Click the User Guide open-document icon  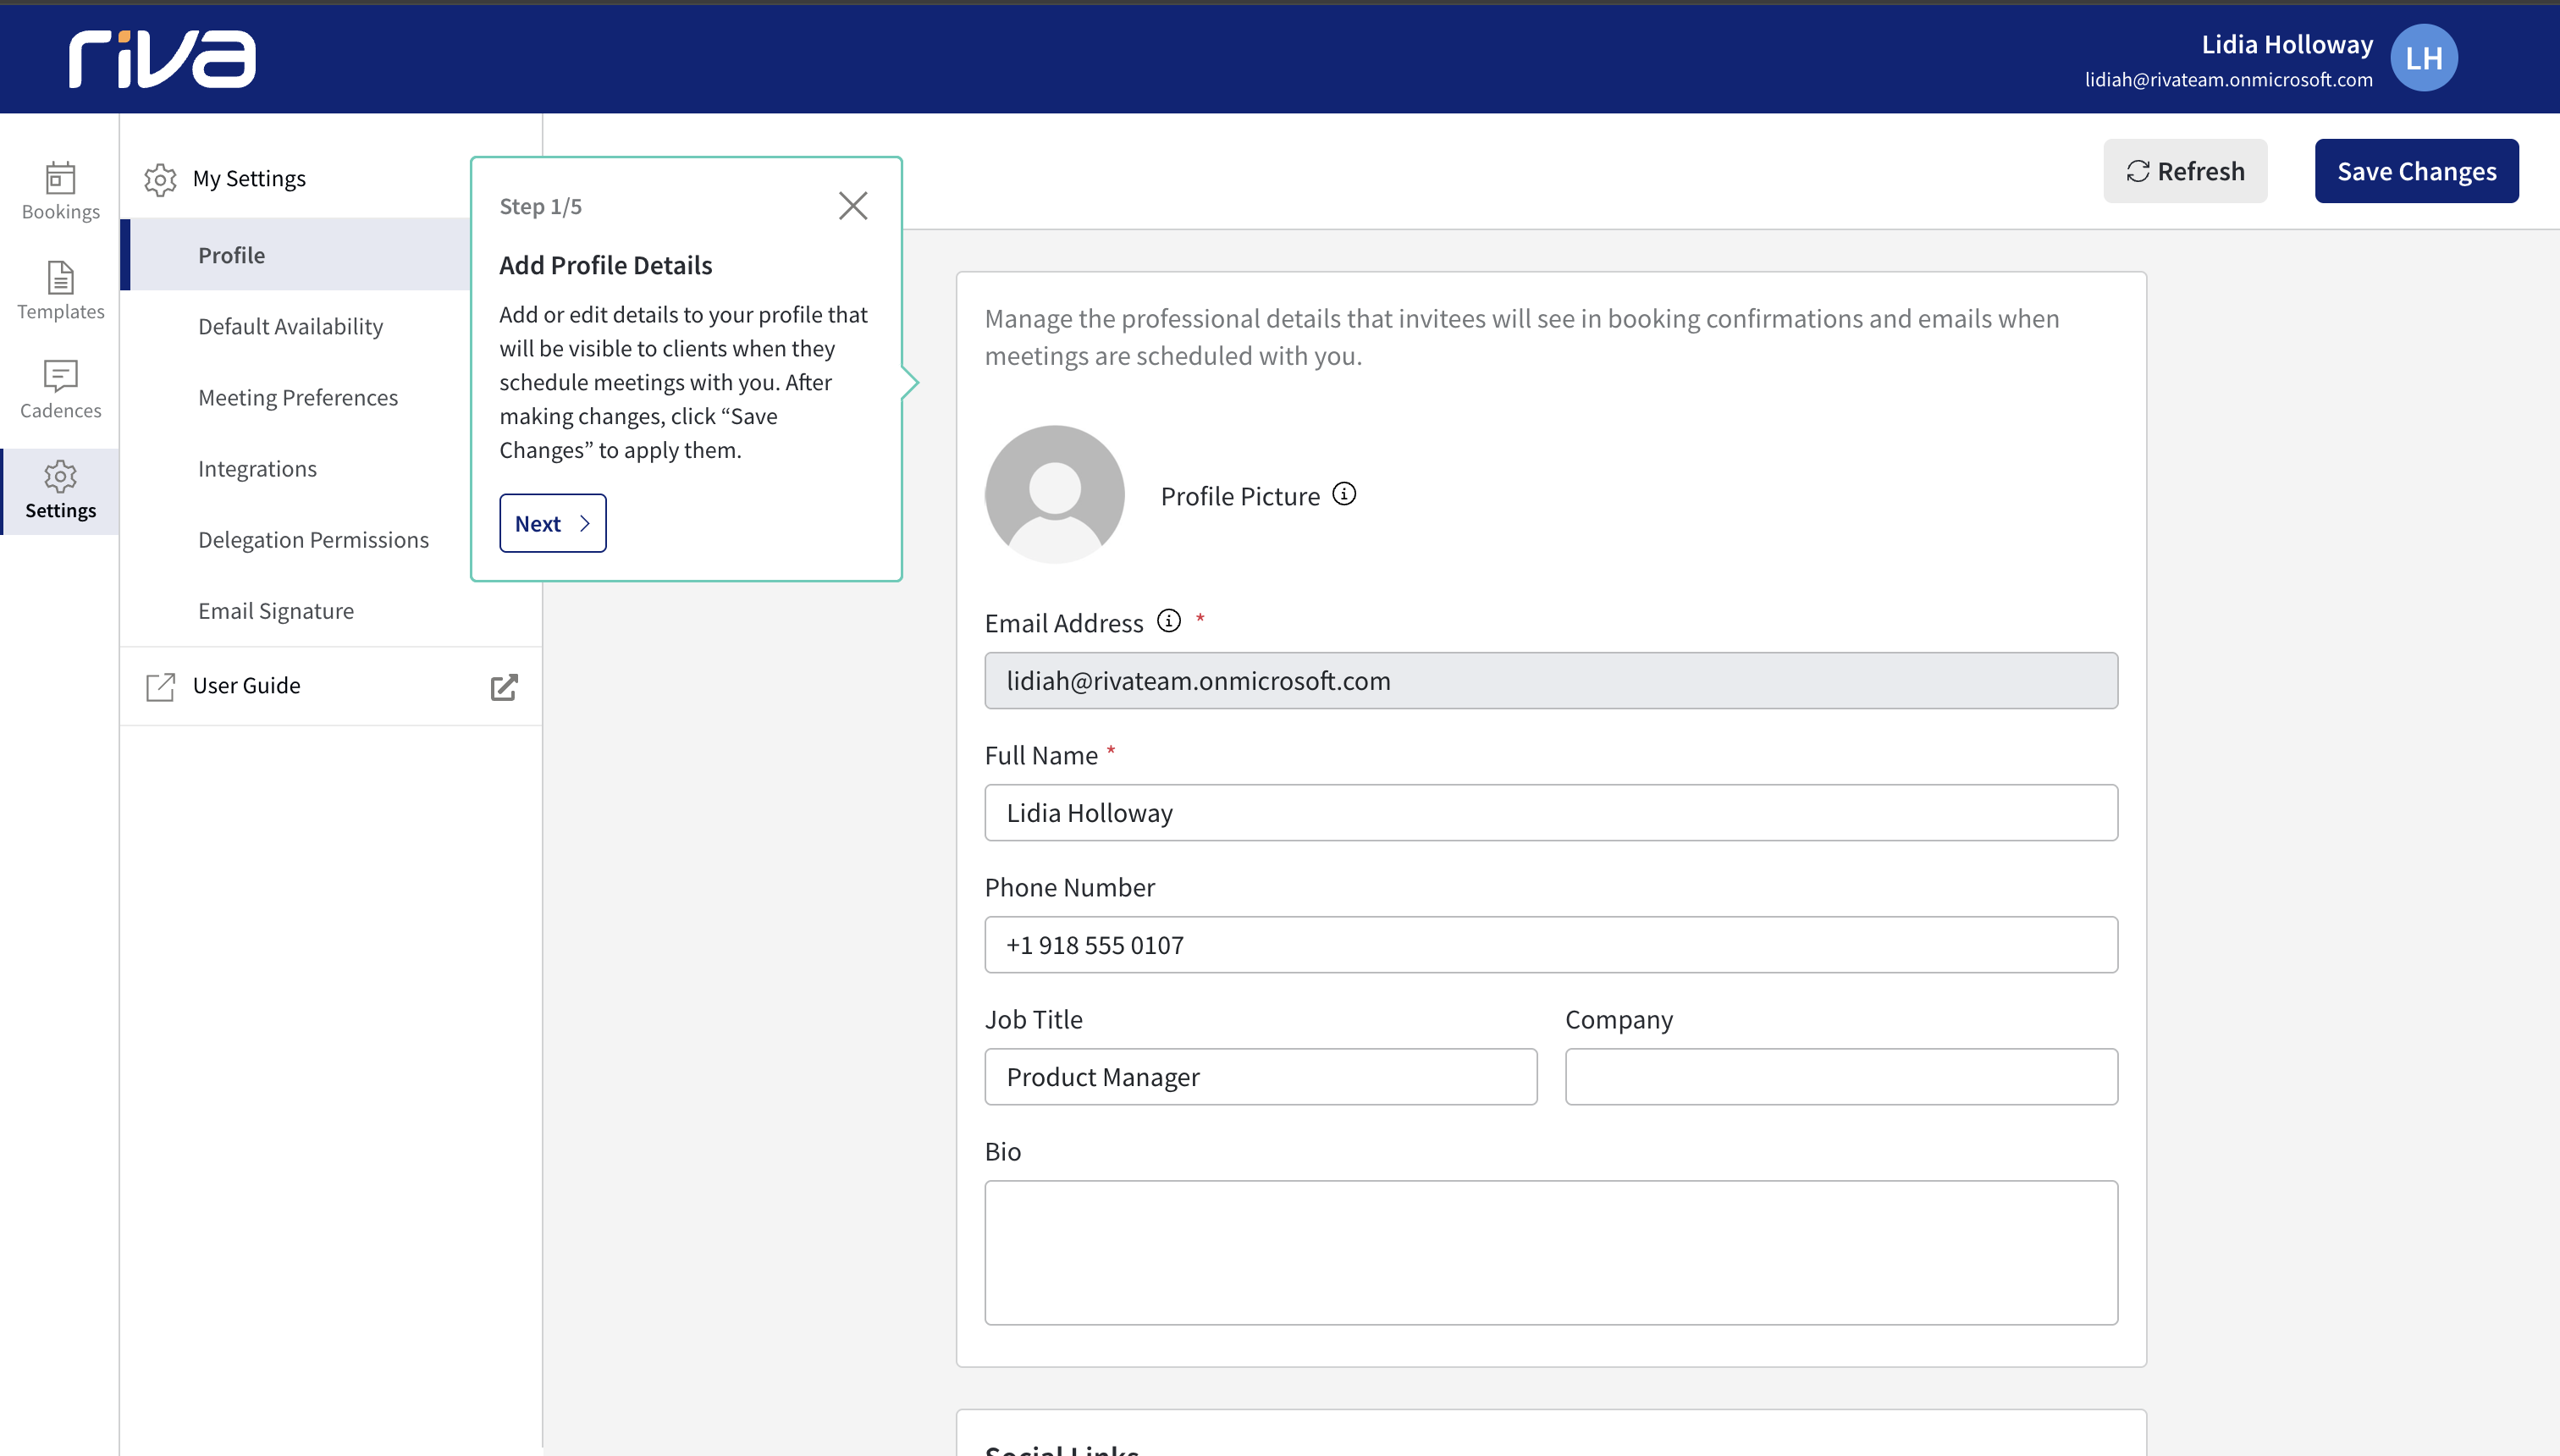coord(160,687)
